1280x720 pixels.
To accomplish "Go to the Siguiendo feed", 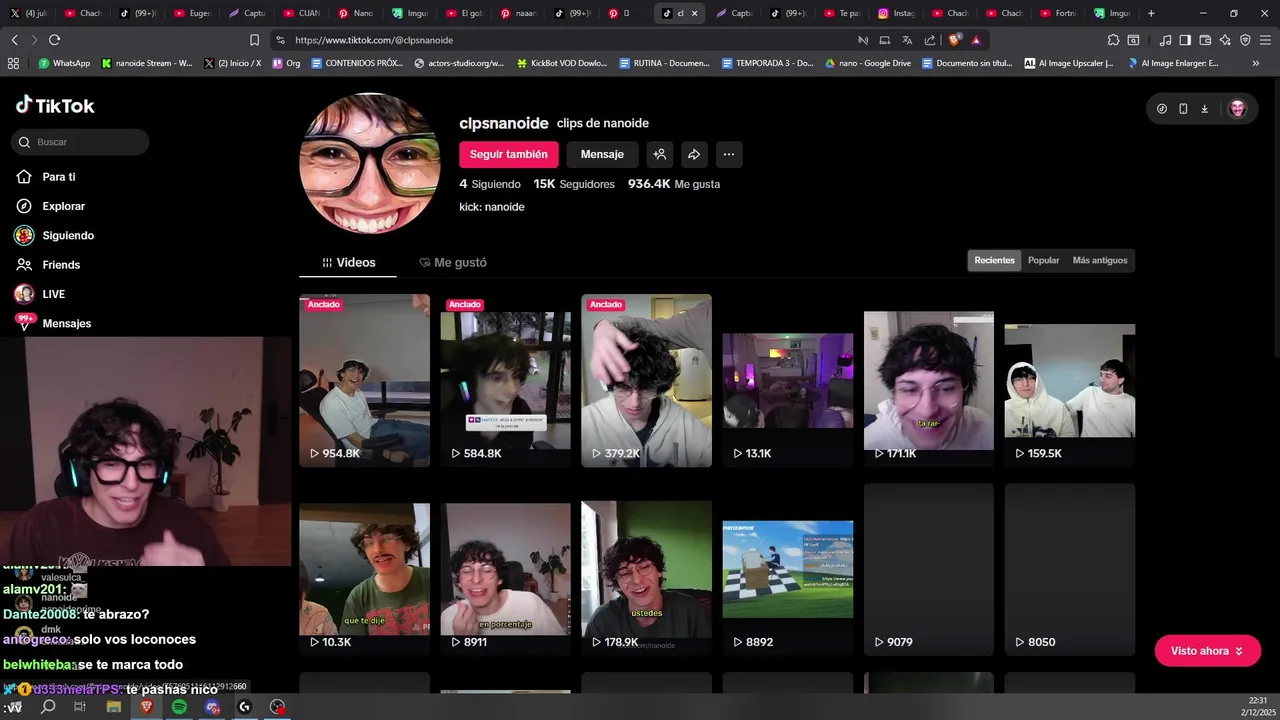I will tap(55, 235).
